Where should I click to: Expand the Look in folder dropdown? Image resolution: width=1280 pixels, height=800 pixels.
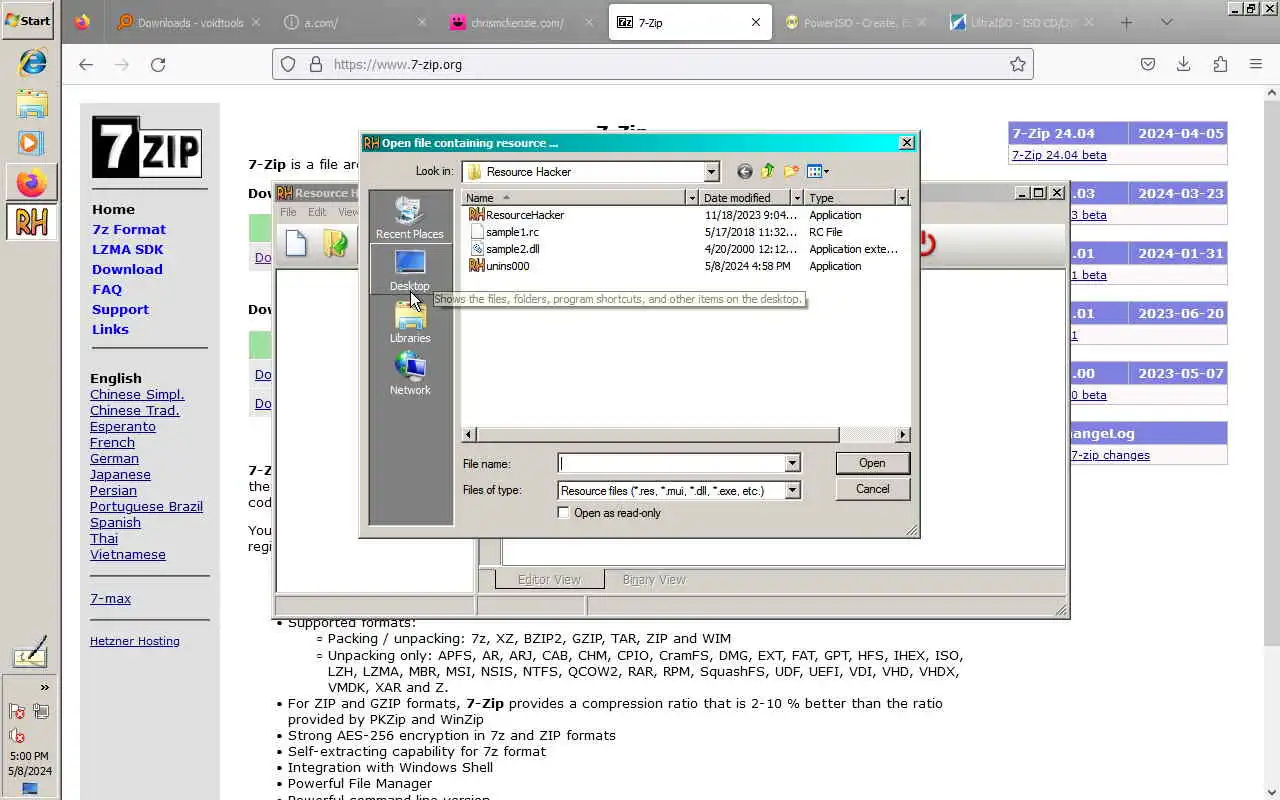click(x=711, y=172)
